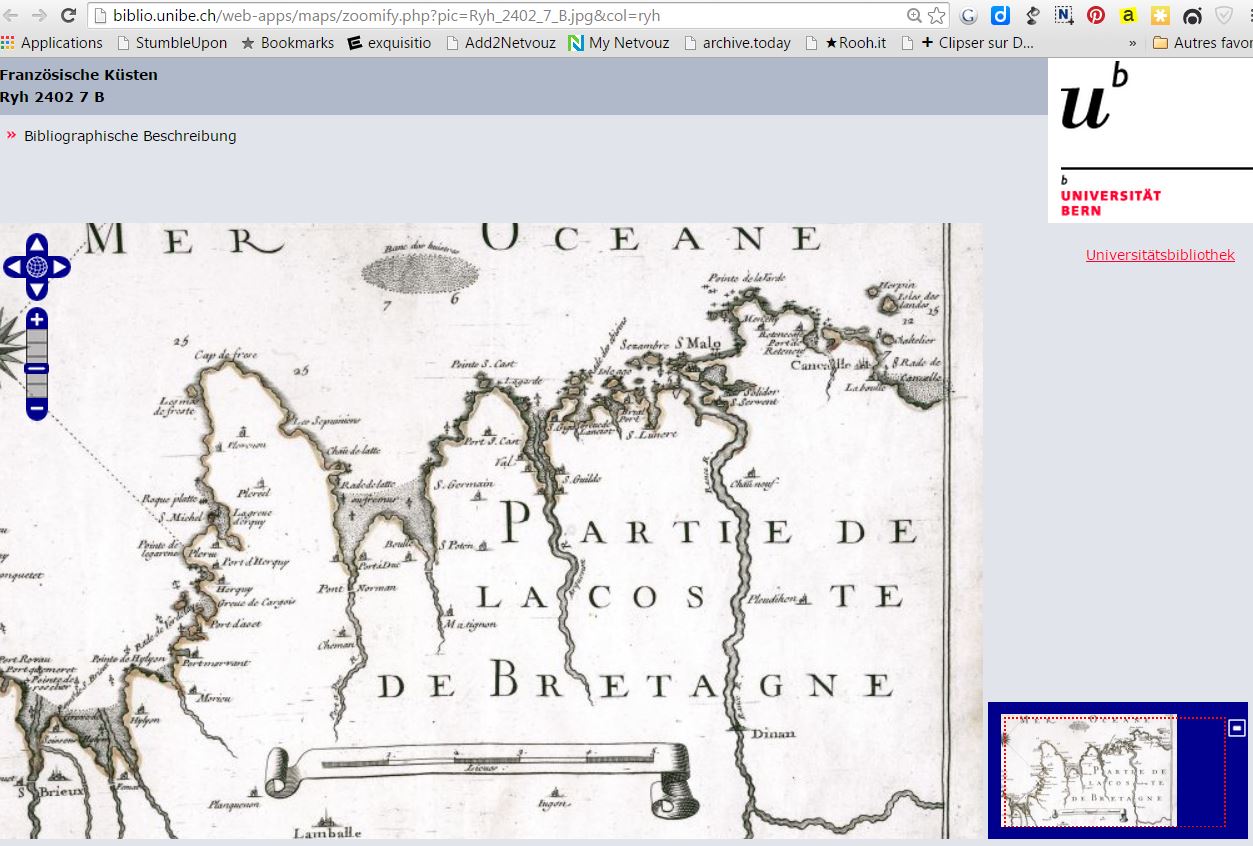
Task: Click the navigator map thumbnail
Action: pos(1090,771)
